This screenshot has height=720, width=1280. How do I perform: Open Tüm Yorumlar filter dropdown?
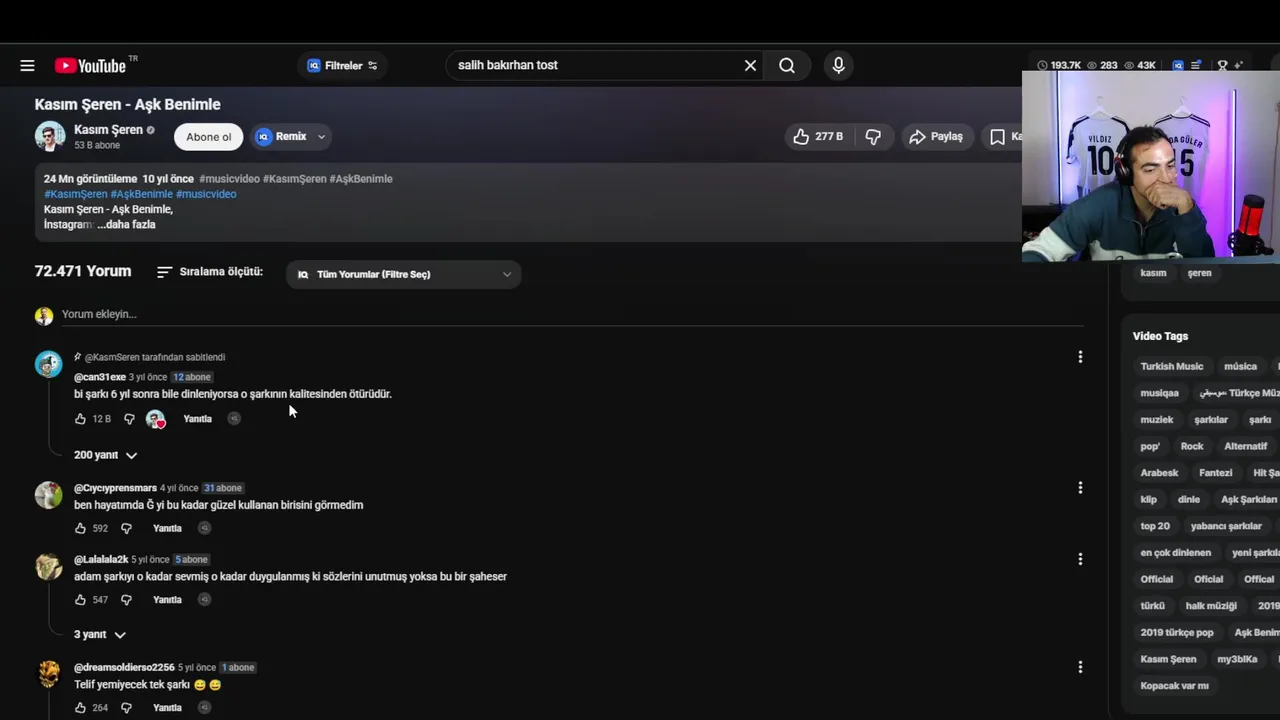click(403, 274)
